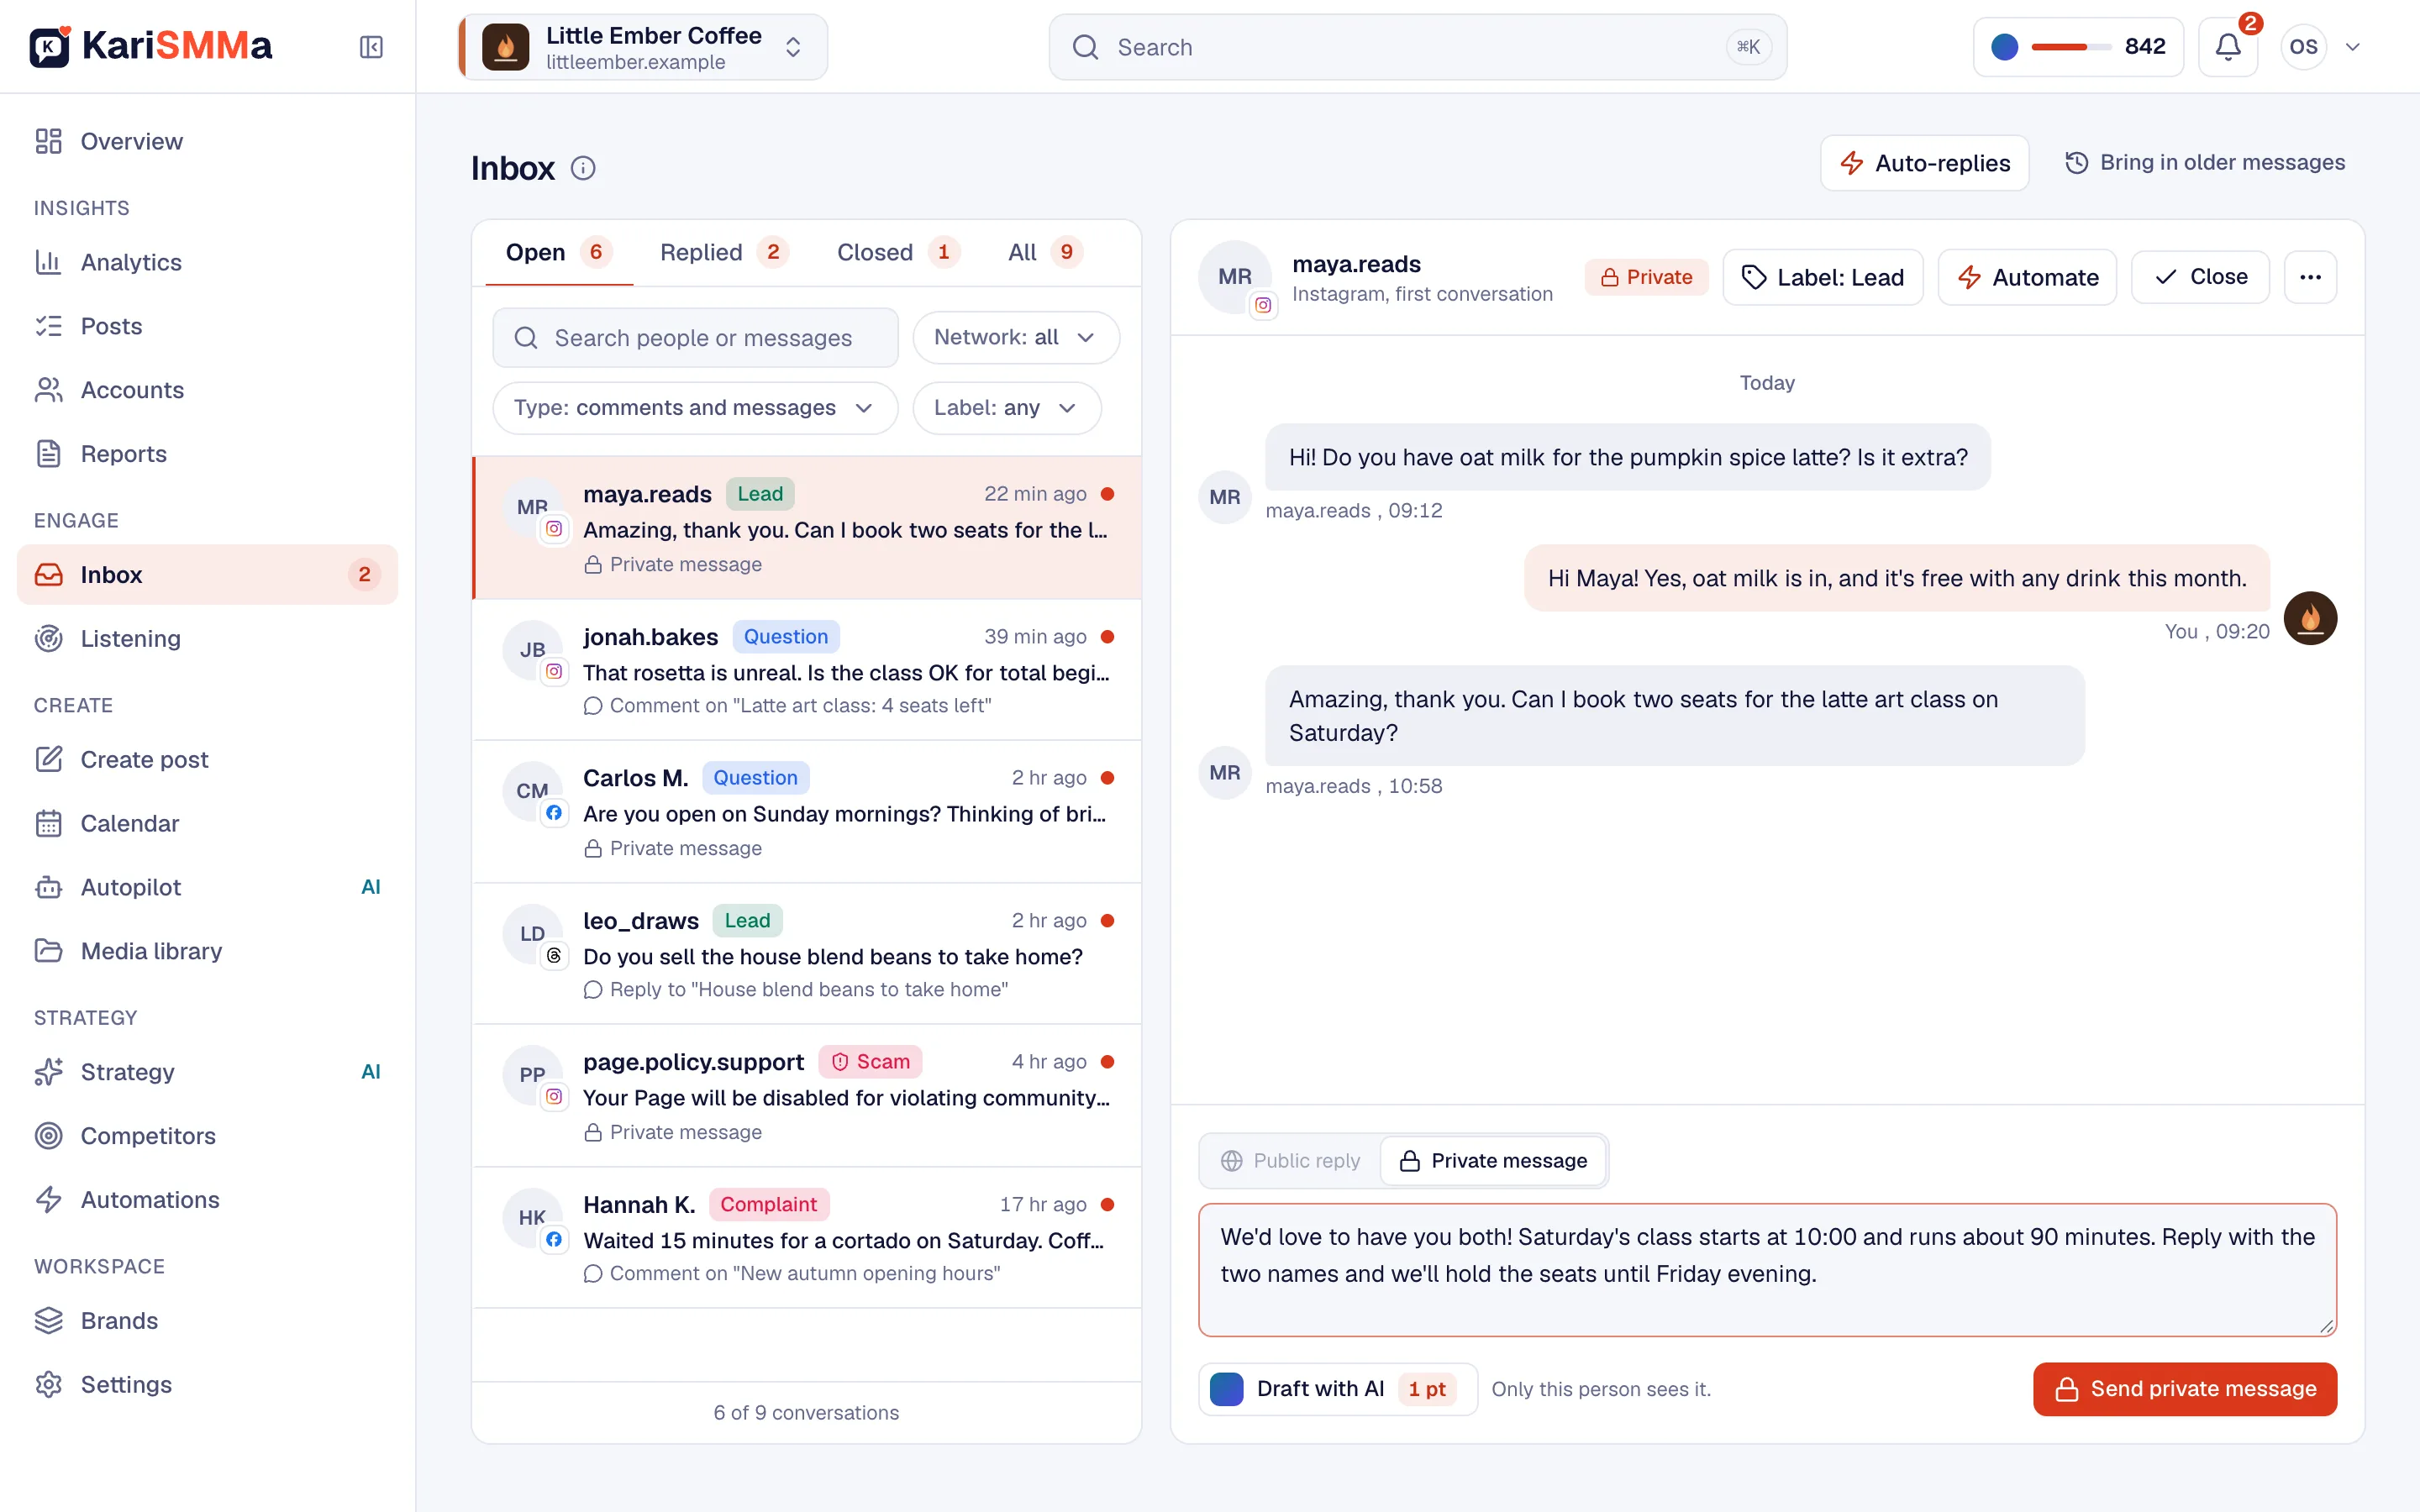
Task: Click the Automate button
Action: click(x=2027, y=277)
